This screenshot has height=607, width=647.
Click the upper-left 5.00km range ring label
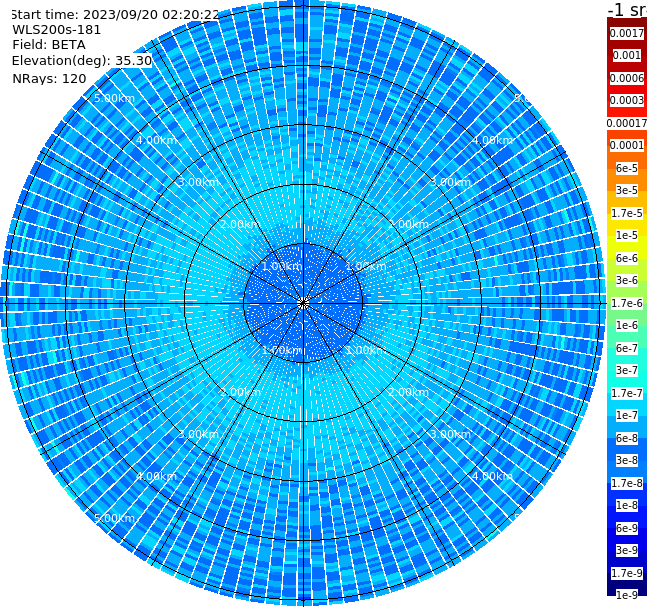[x=114, y=98]
